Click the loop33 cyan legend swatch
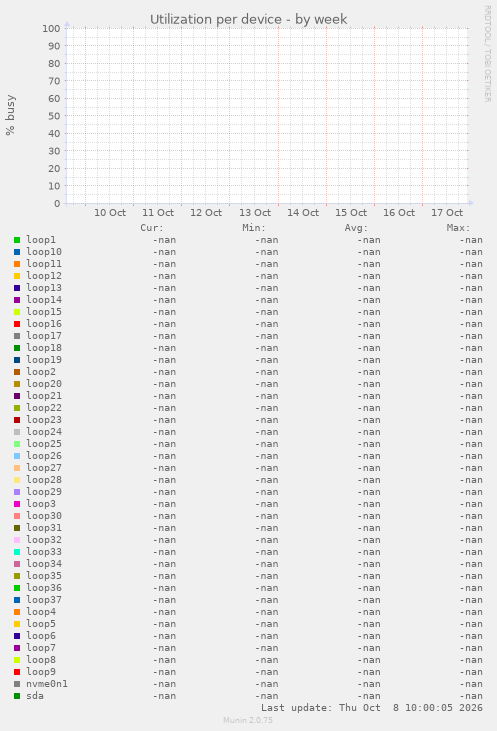The height and width of the screenshot is (731, 497). pos(17,552)
